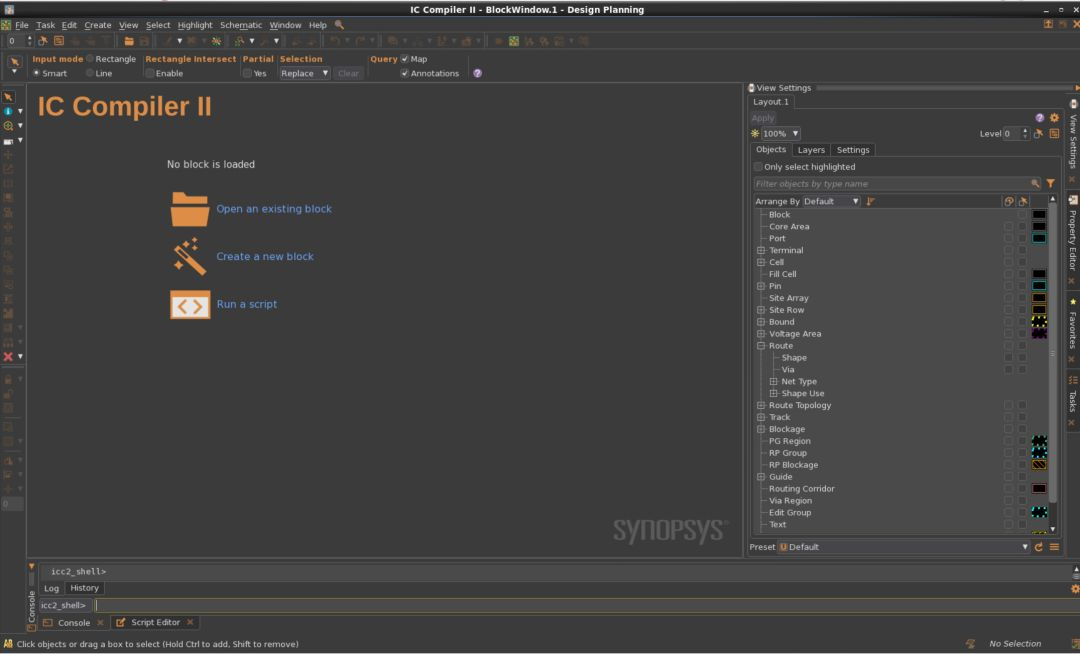Click the purple help icon in selection options bar
Screen dimensions: 1080x654
click(477, 73)
